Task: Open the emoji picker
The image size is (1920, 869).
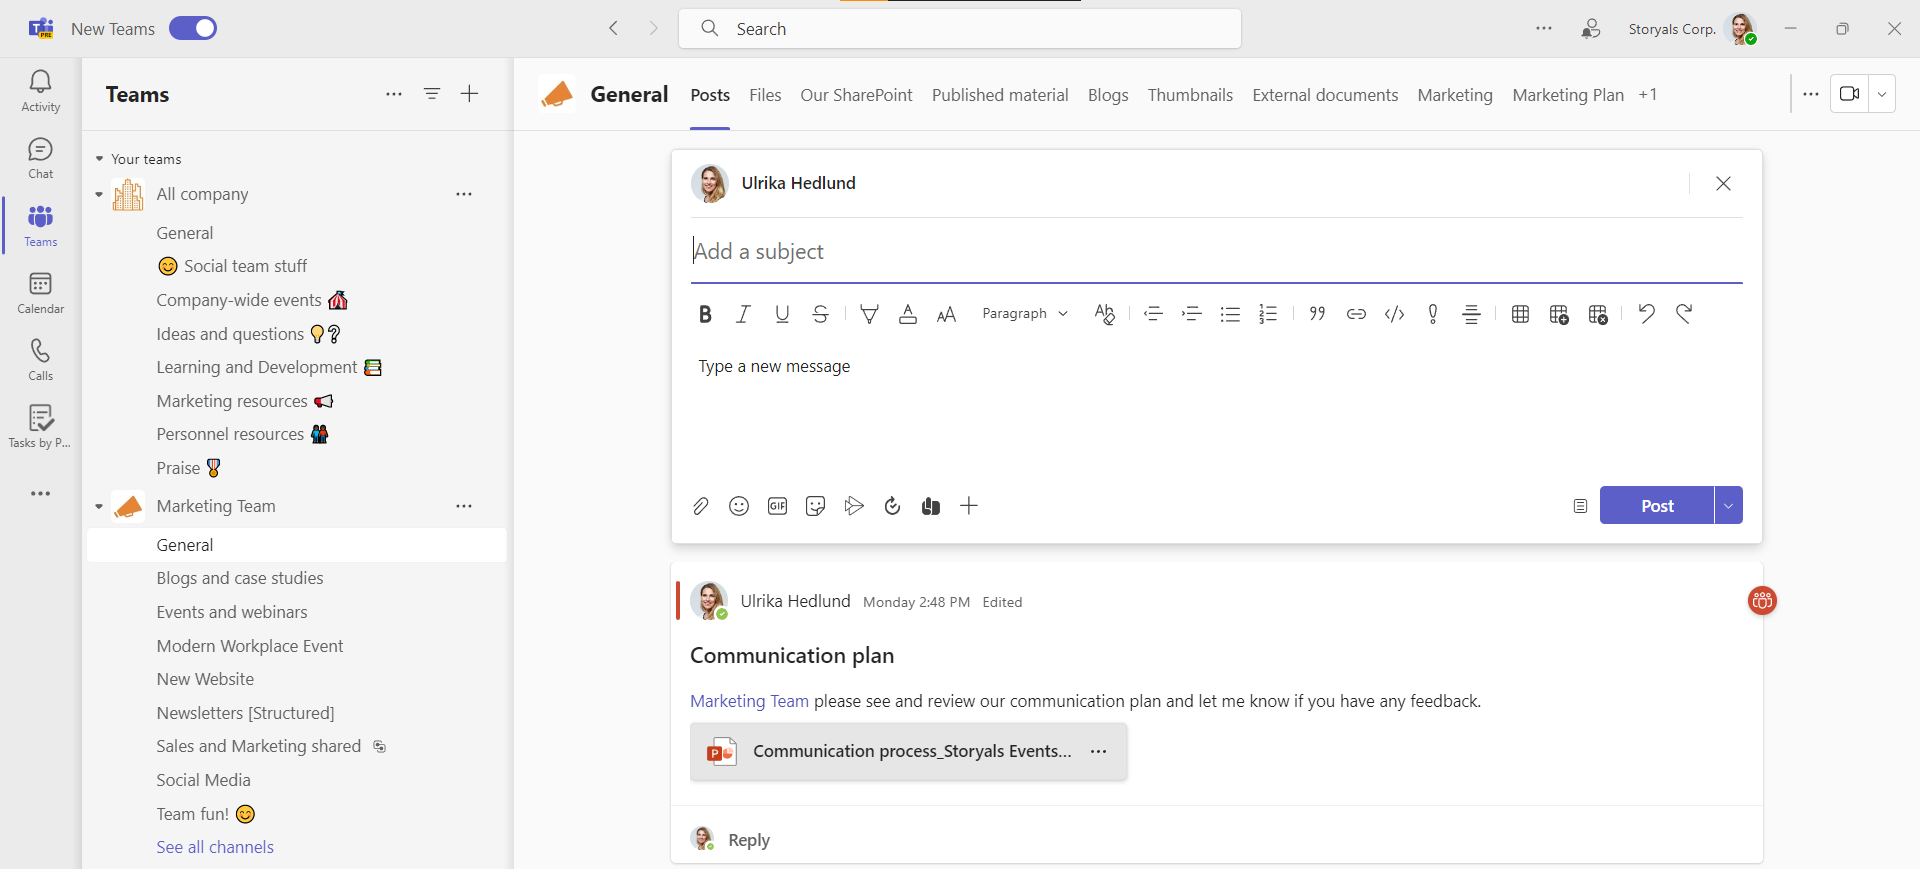Action: pyautogui.click(x=739, y=506)
